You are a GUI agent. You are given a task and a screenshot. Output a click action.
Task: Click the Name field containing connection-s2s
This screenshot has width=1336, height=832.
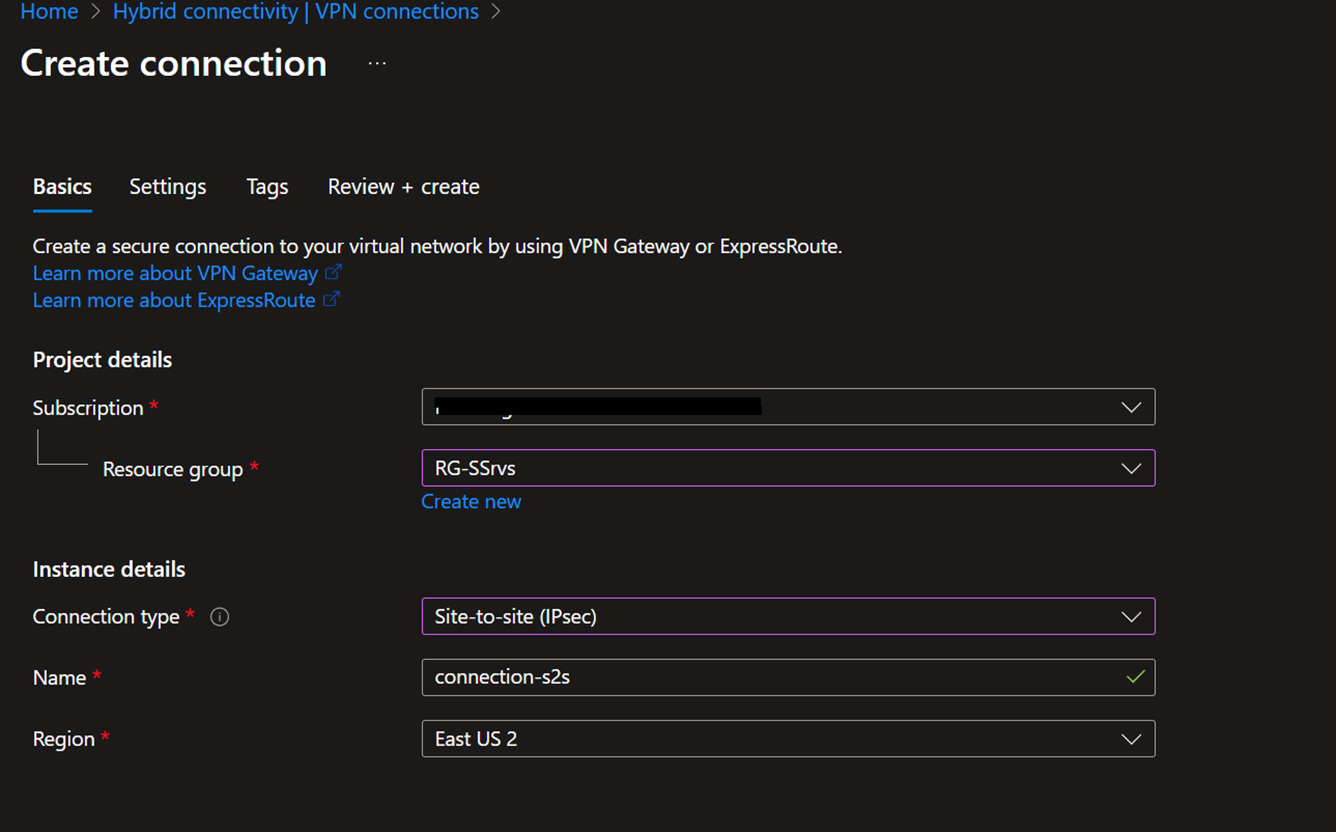click(x=770, y=677)
